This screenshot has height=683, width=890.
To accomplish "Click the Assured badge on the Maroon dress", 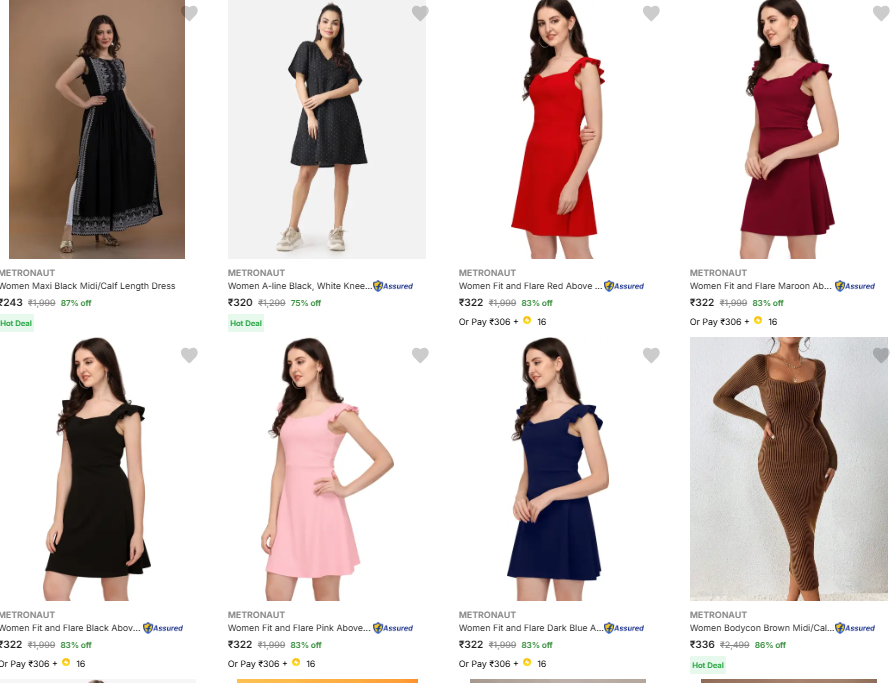I will coord(855,286).
